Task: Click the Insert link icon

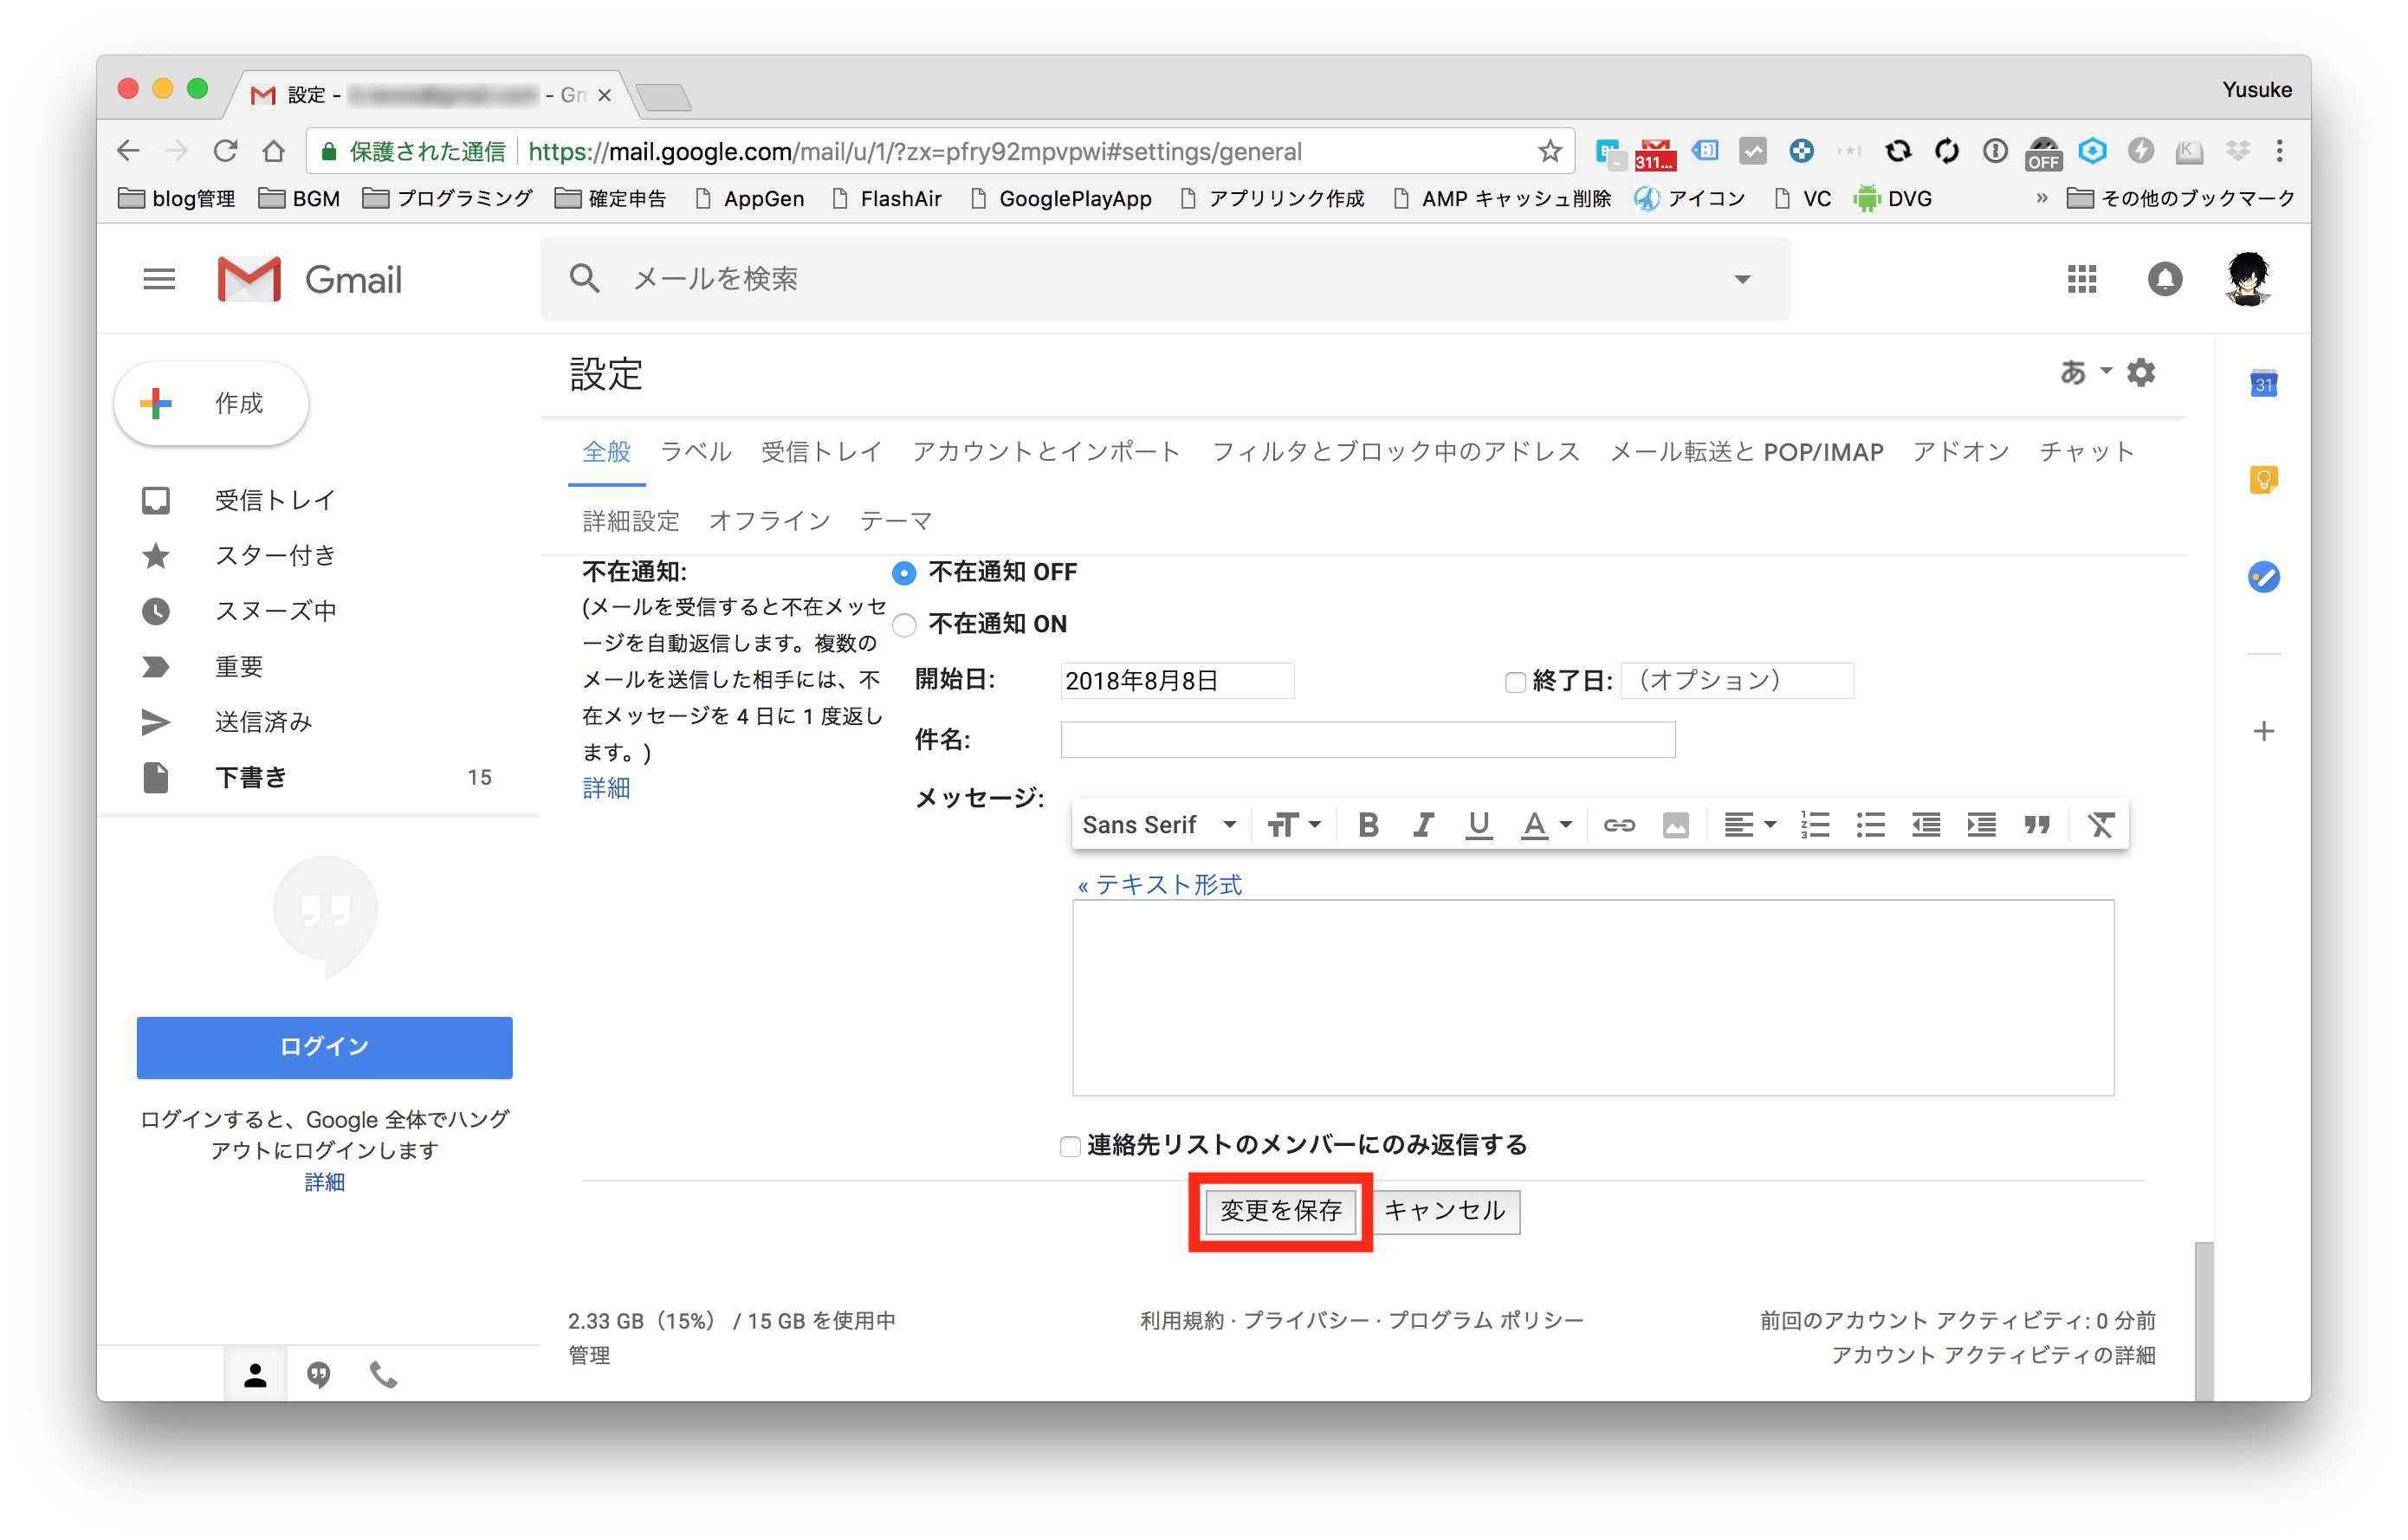Action: (x=1616, y=824)
